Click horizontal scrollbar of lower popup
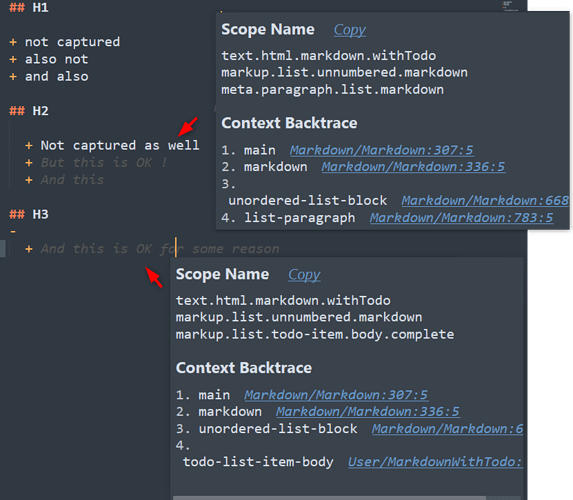Viewport: 573px width, 500px height. tap(329, 498)
